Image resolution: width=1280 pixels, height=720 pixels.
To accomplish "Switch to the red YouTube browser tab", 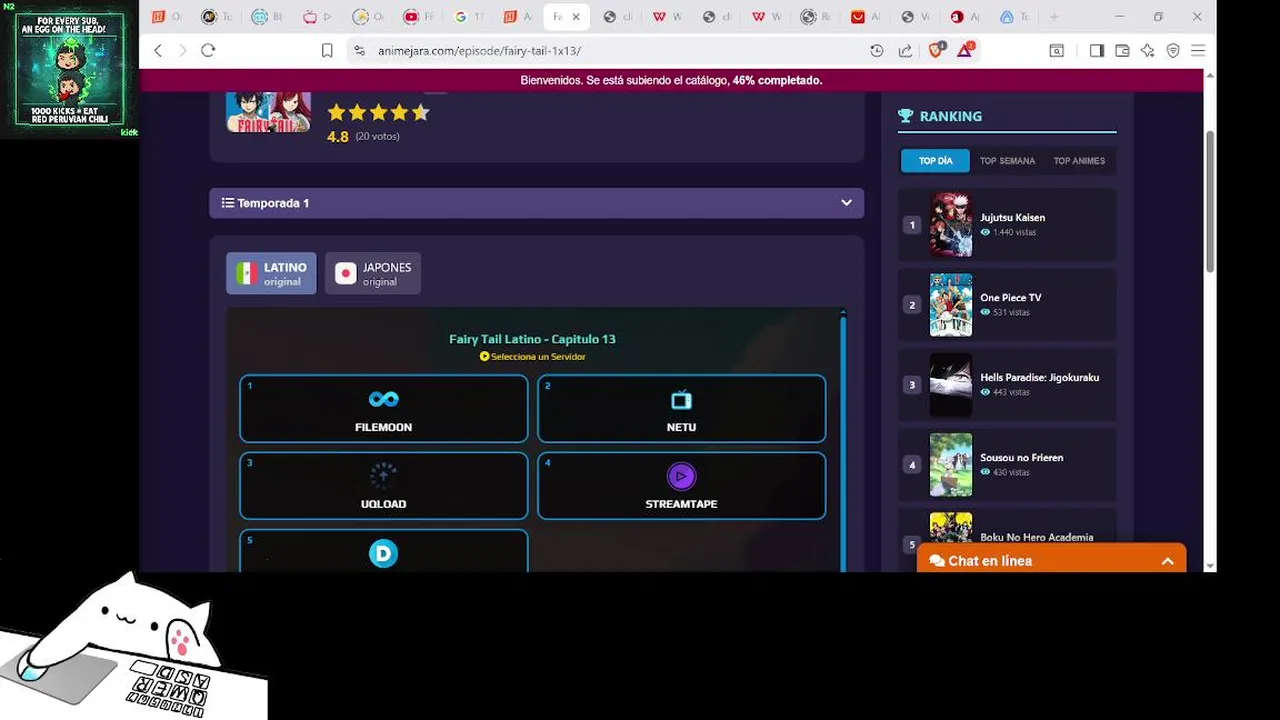I will (418, 17).
